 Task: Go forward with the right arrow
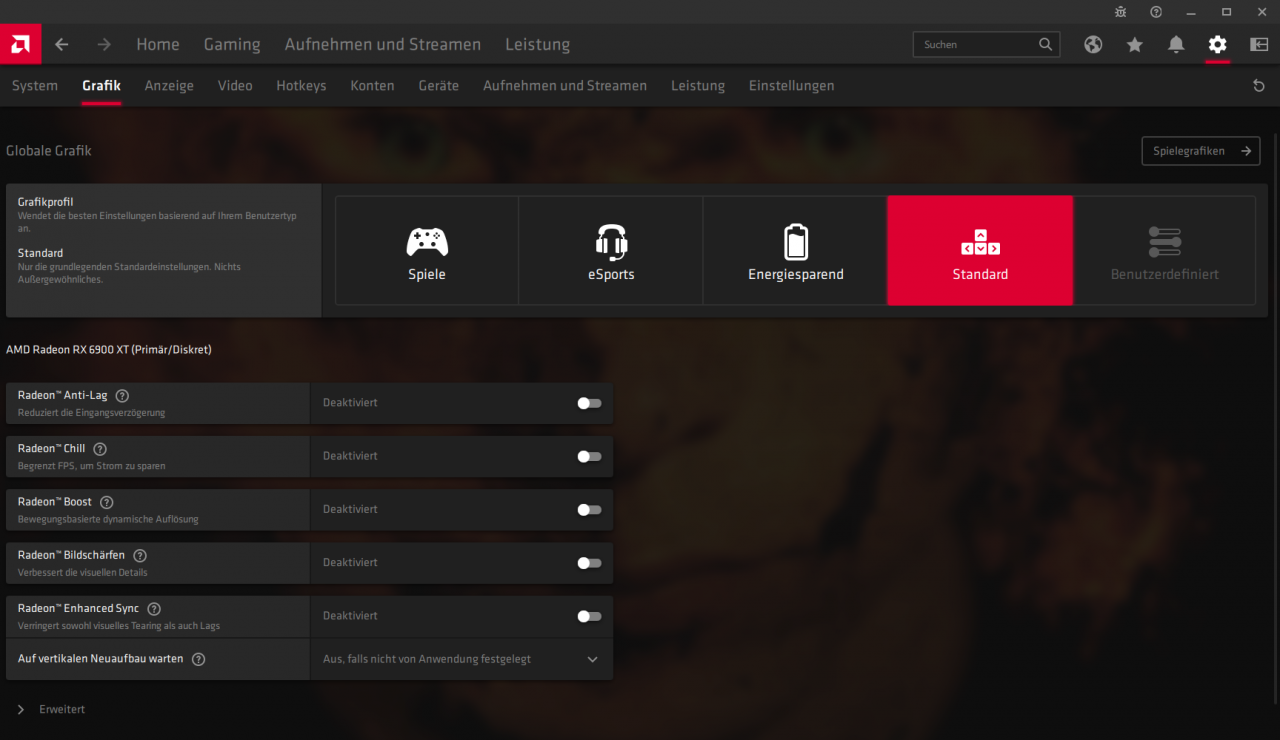coord(104,44)
